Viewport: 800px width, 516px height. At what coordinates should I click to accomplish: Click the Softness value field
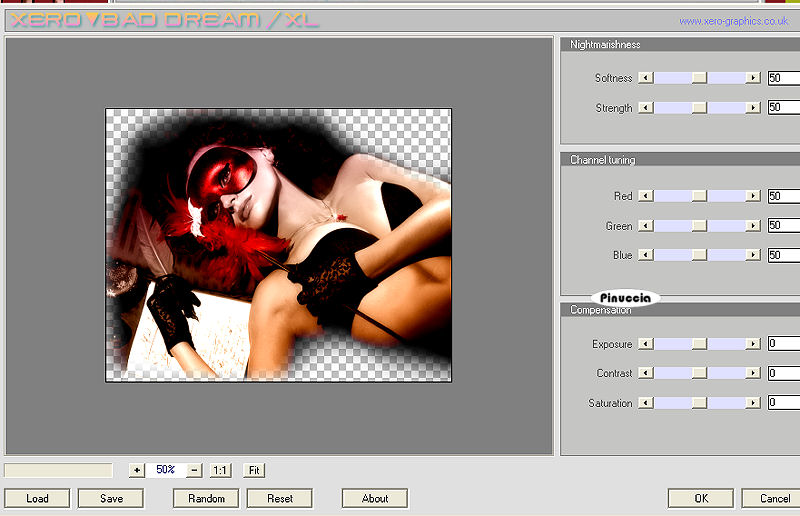(x=784, y=78)
